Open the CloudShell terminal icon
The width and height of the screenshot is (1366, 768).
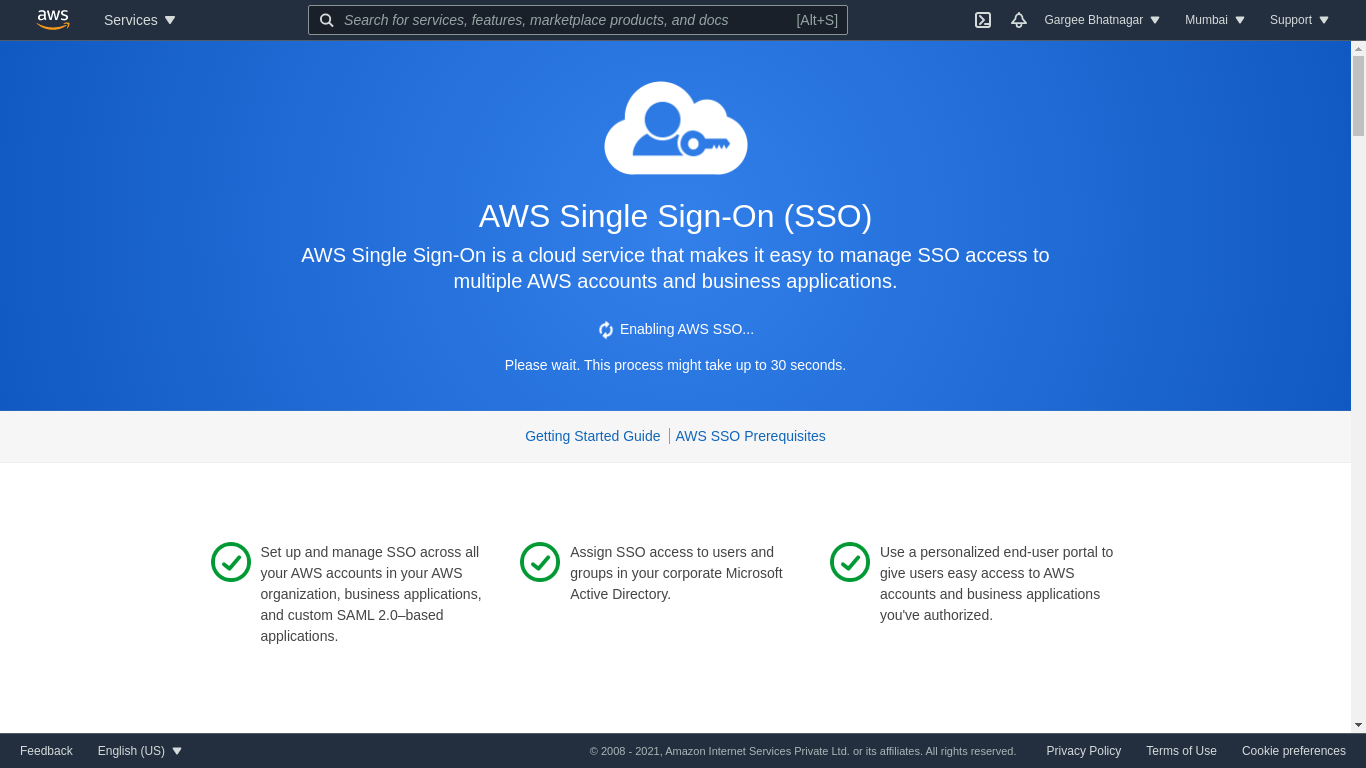pyautogui.click(x=983, y=20)
